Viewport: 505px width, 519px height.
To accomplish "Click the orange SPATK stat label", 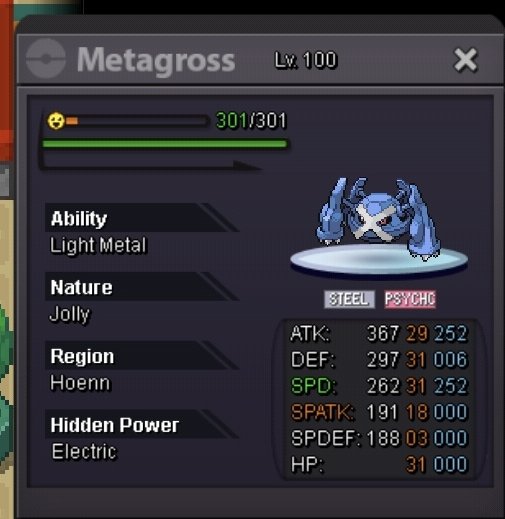I will tap(322, 412).
